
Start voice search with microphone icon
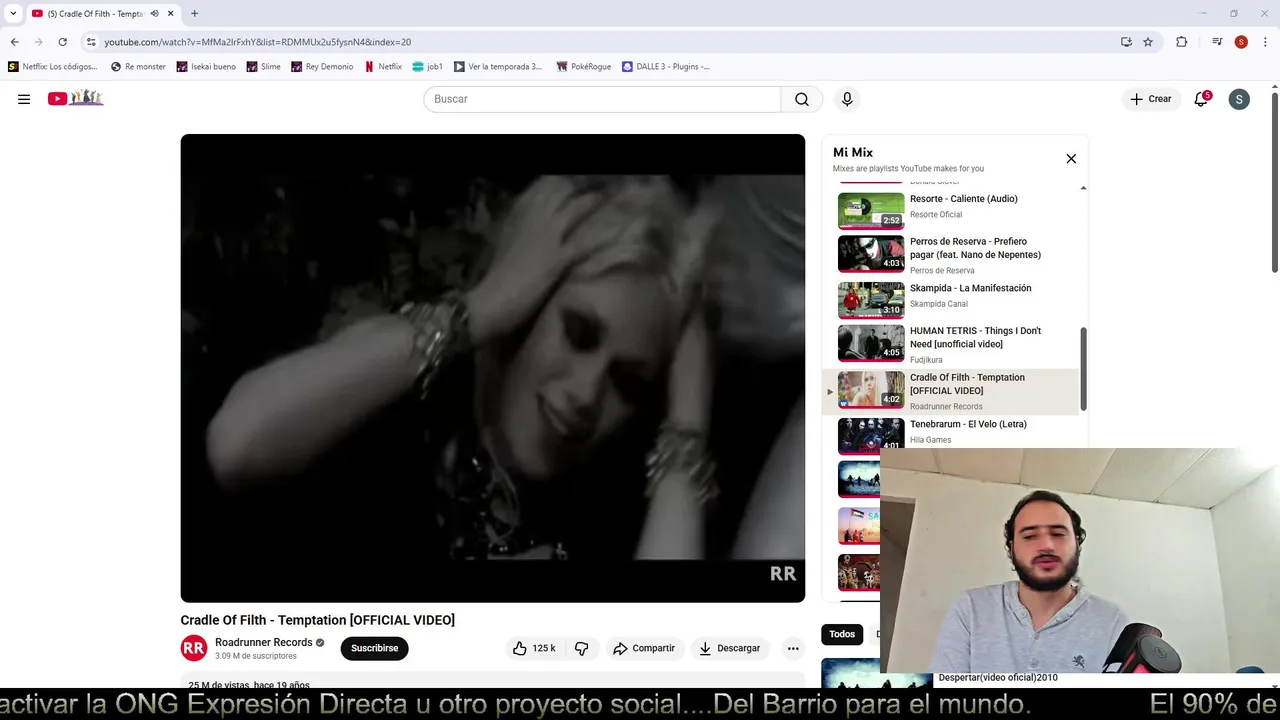click(847, 99)
